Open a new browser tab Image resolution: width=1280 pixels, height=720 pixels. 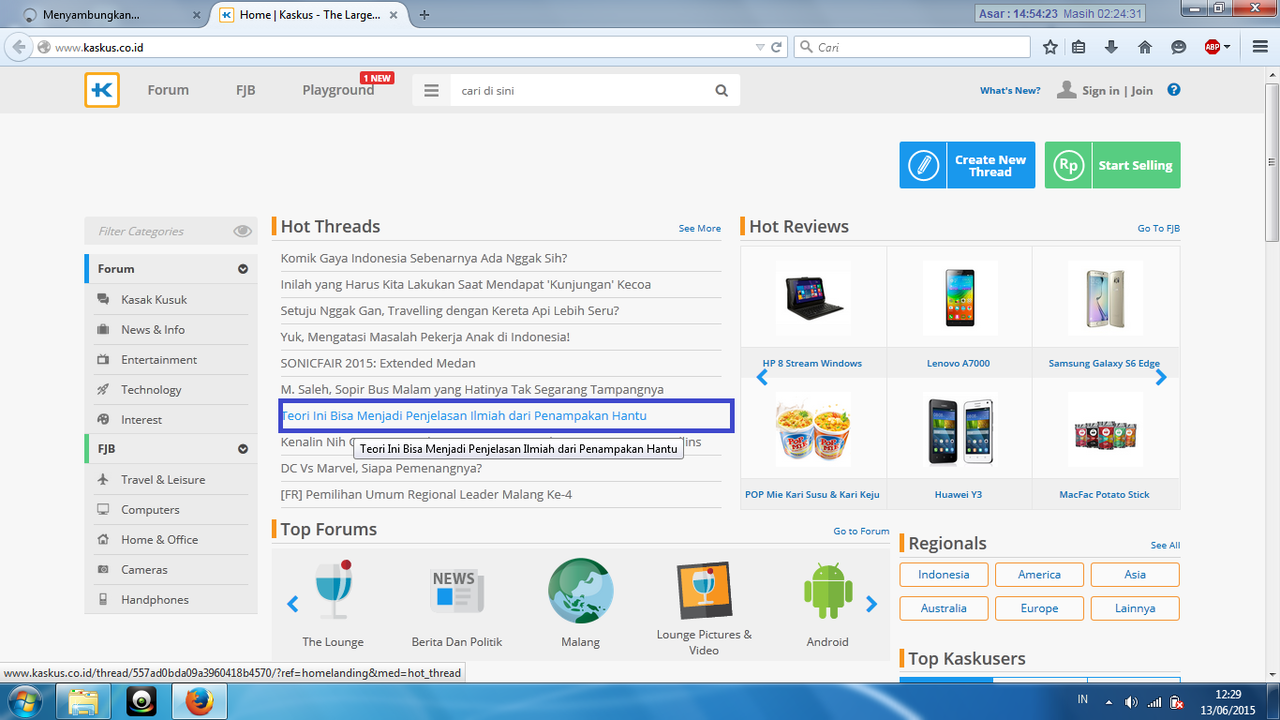(425, 15)
